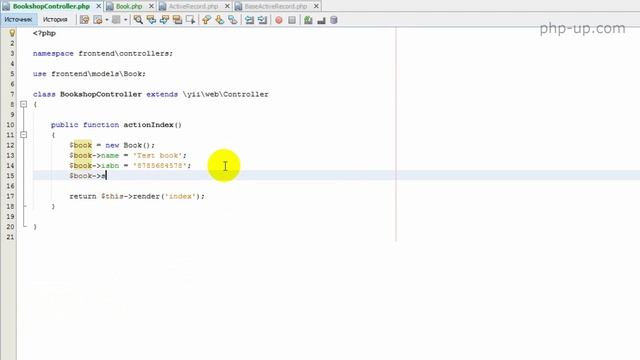This screenshot has height=360, width=640.
Task: Close the BookshopController.php tab
Action: point(98,7)
